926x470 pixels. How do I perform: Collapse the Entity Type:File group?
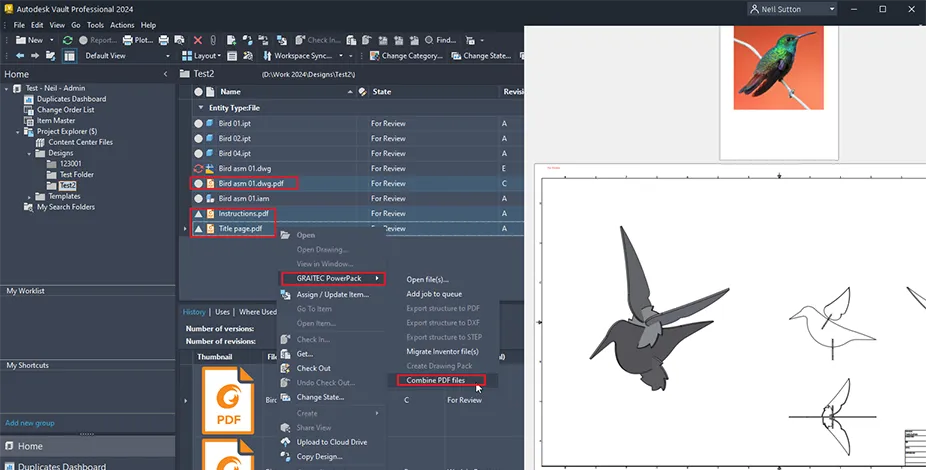201,108
